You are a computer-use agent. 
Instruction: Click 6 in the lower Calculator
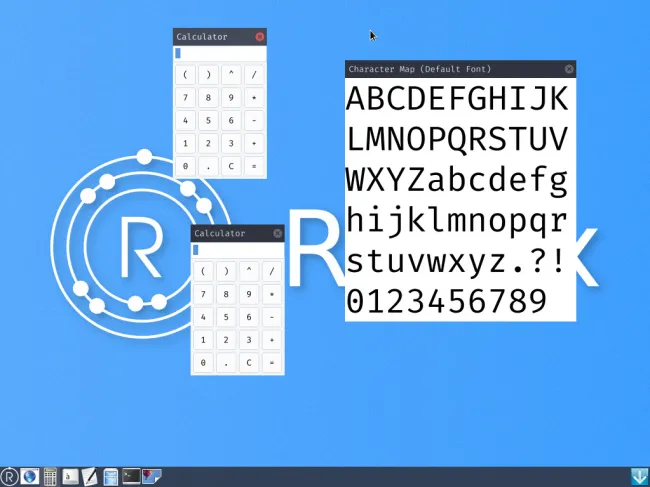tap(249, 317)
